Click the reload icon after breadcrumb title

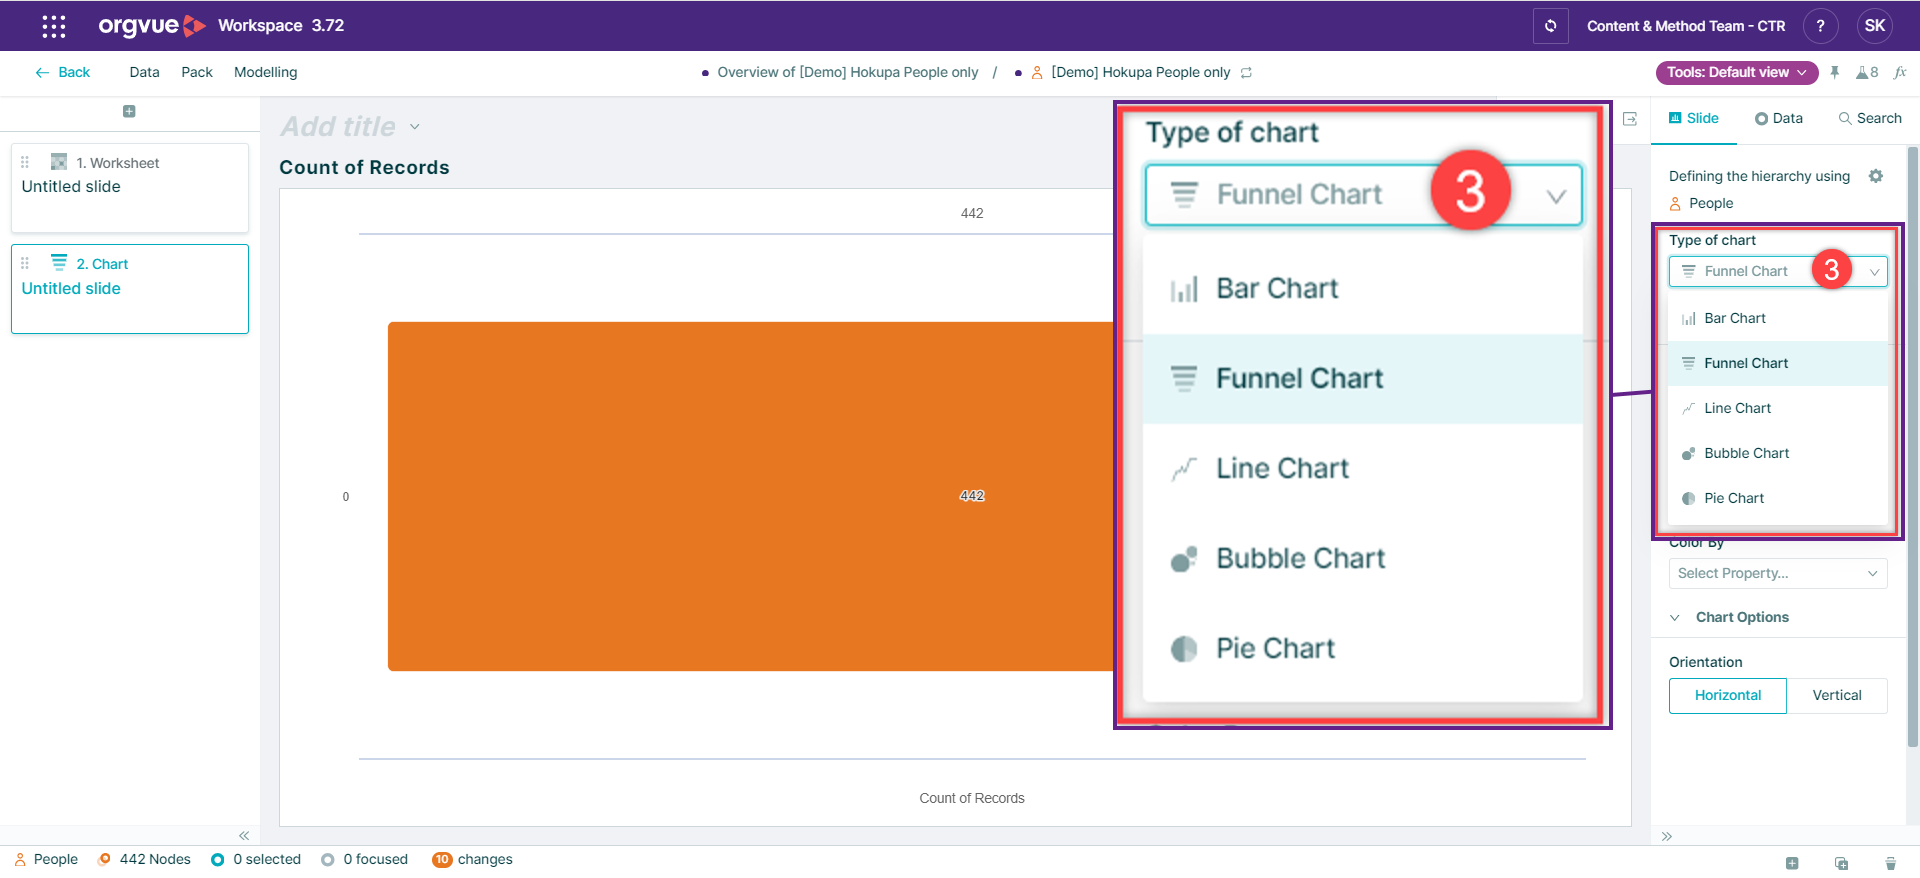pyautogui.click(x=1246, y=73)
